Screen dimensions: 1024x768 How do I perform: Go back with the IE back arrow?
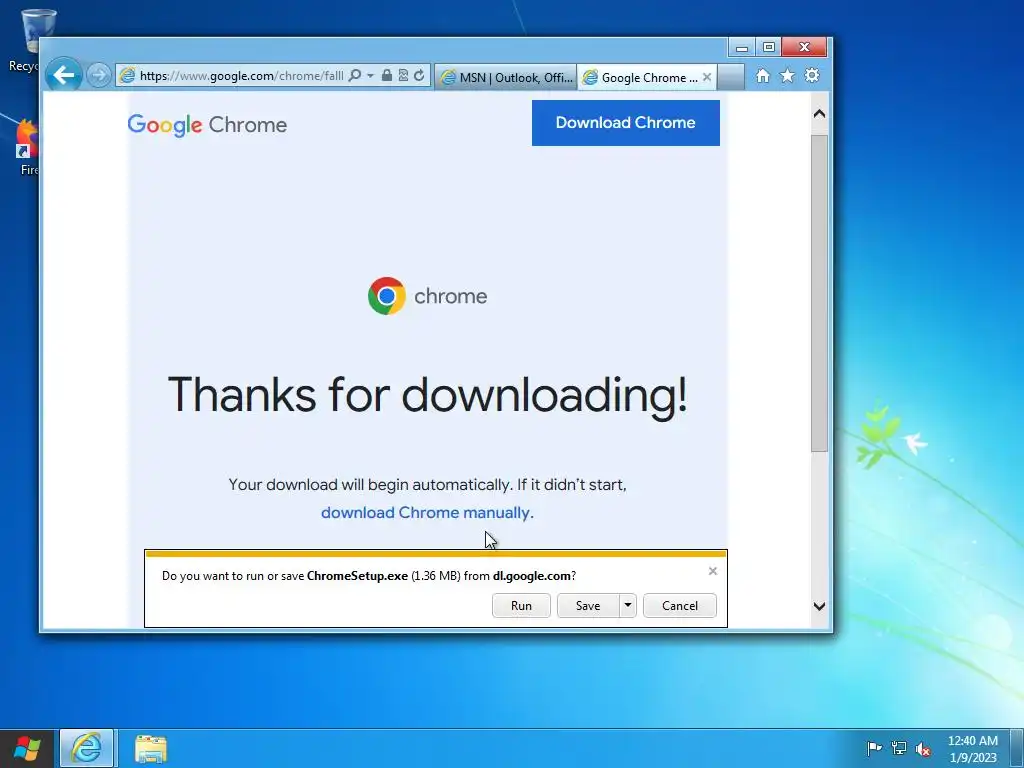point(63,76)
